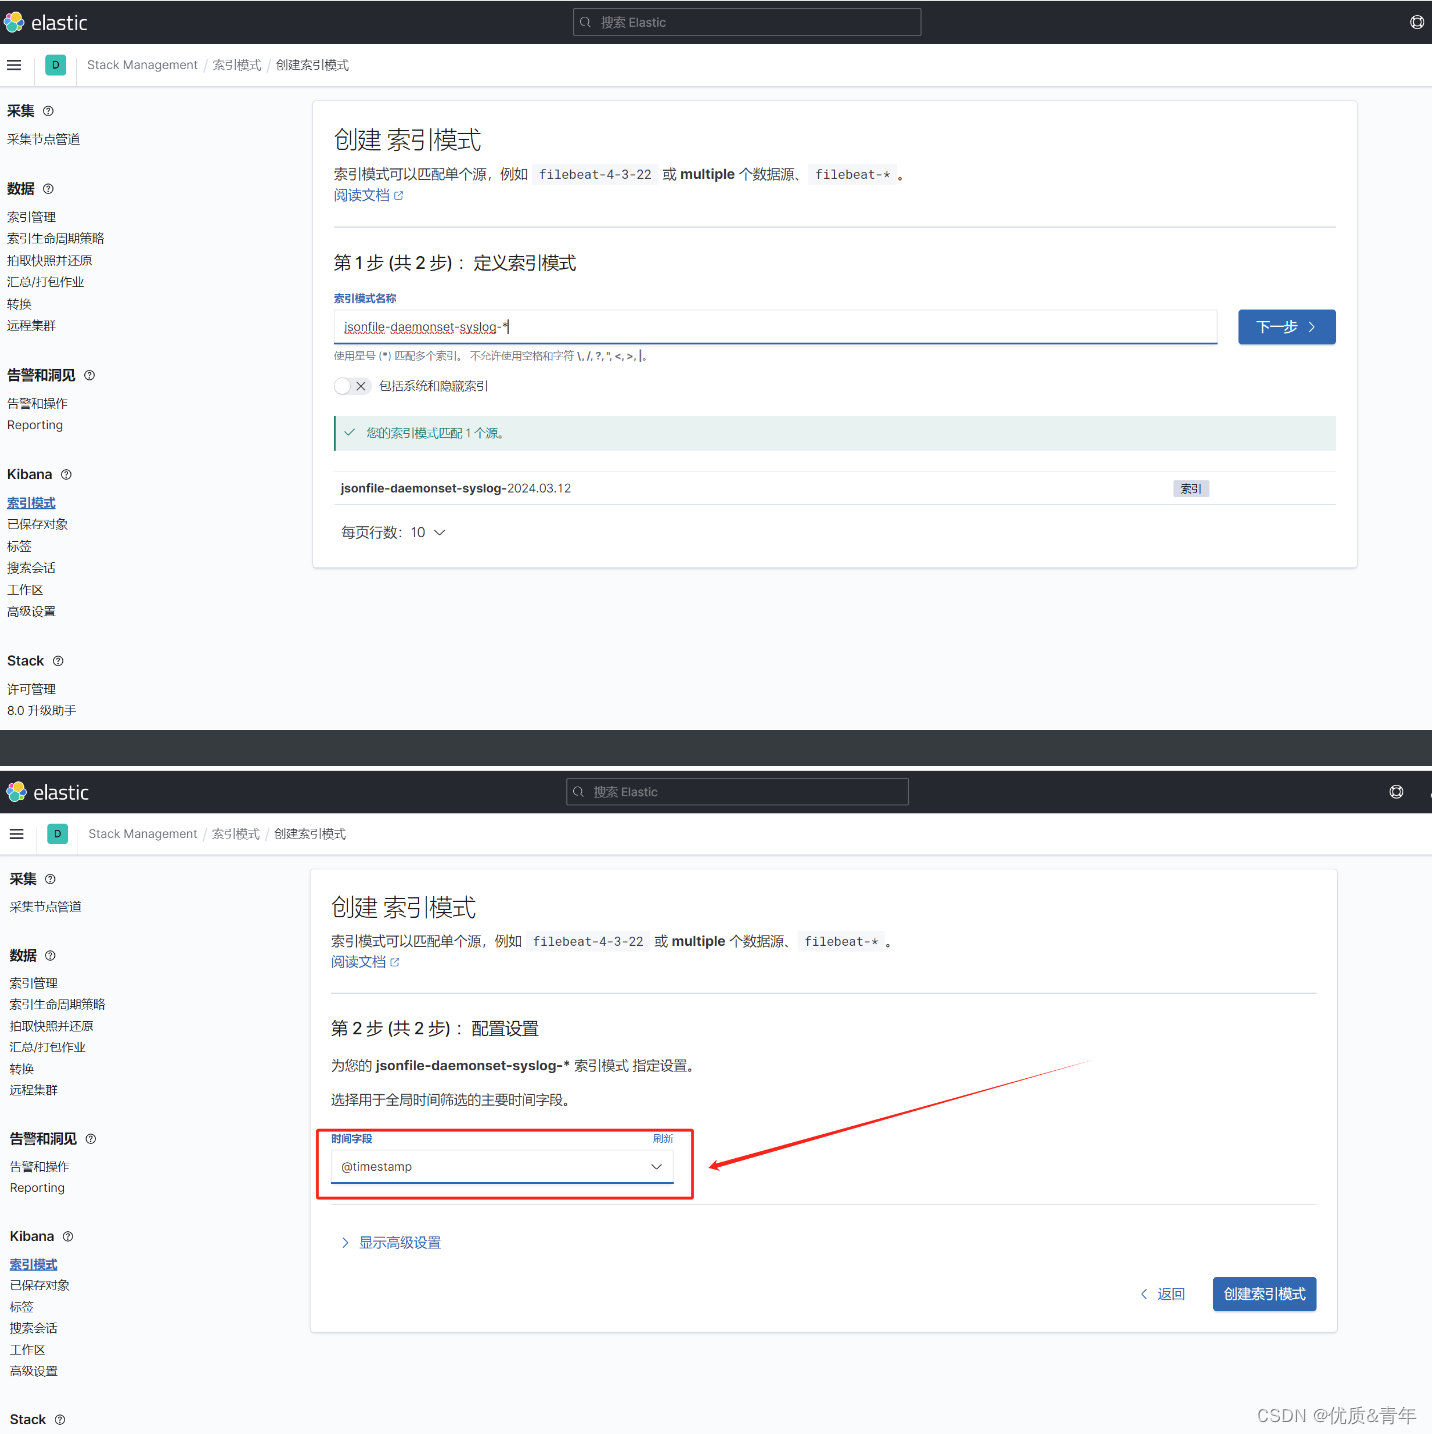Click the help icon next to 告警和洞见 in bottom sidebar
Image resolution: width=1432 pixels, height=1434 pixels.
coord(91,1139)
